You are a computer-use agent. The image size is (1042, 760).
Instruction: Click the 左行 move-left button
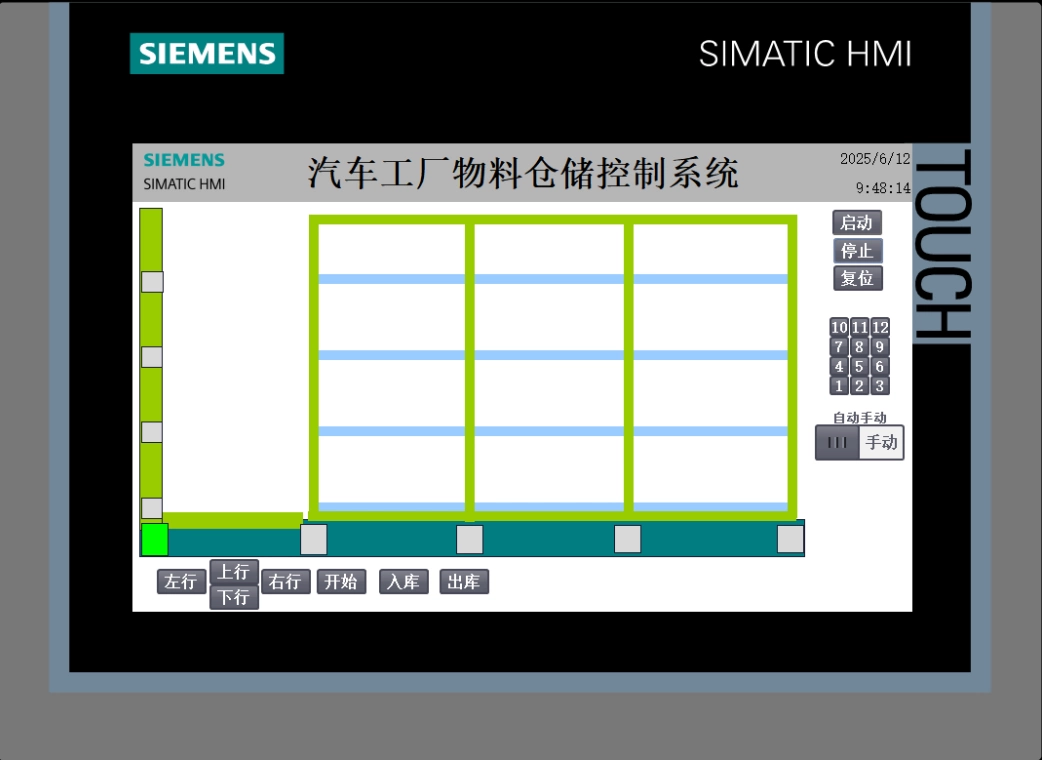click(181, 581)
